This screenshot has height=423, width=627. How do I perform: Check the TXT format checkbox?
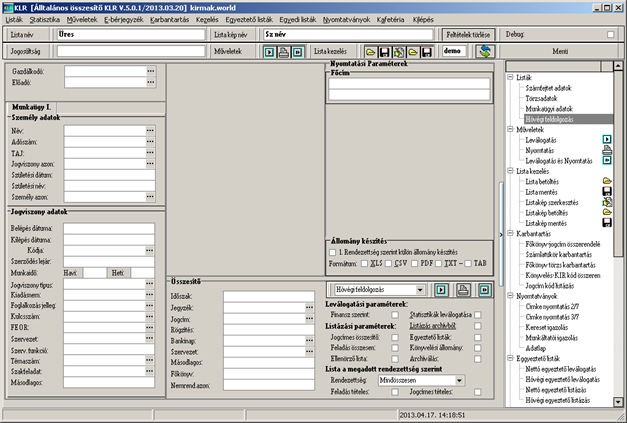pyautogui.click(x=439, y=263)
